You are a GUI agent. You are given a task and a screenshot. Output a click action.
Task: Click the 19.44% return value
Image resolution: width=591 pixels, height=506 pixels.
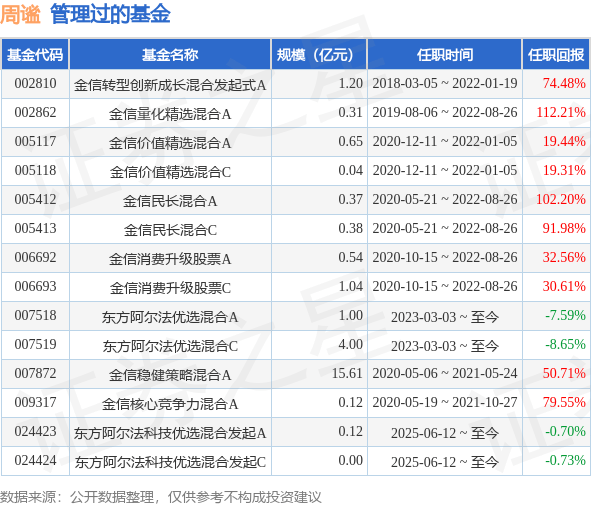pyautogui.click(x=564, y=141)
